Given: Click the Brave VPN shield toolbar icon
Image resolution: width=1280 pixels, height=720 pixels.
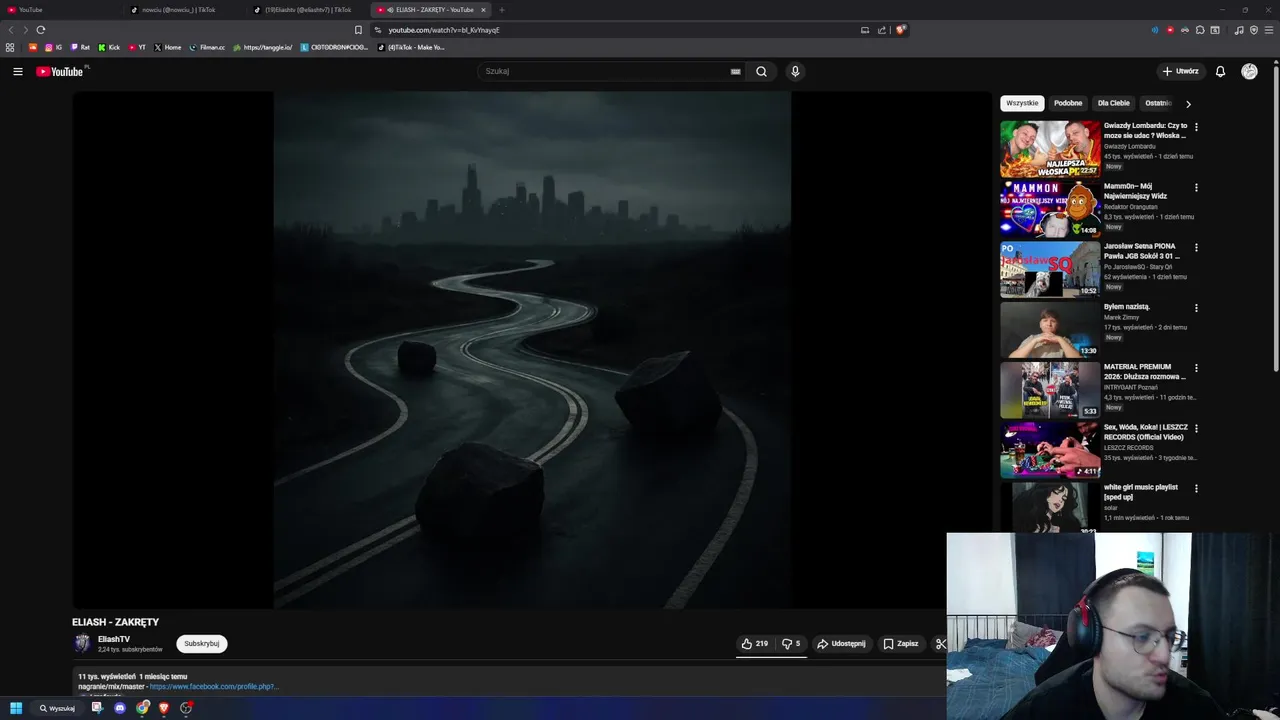Looking at the screenshot, I should click(x=1254, y=30).
